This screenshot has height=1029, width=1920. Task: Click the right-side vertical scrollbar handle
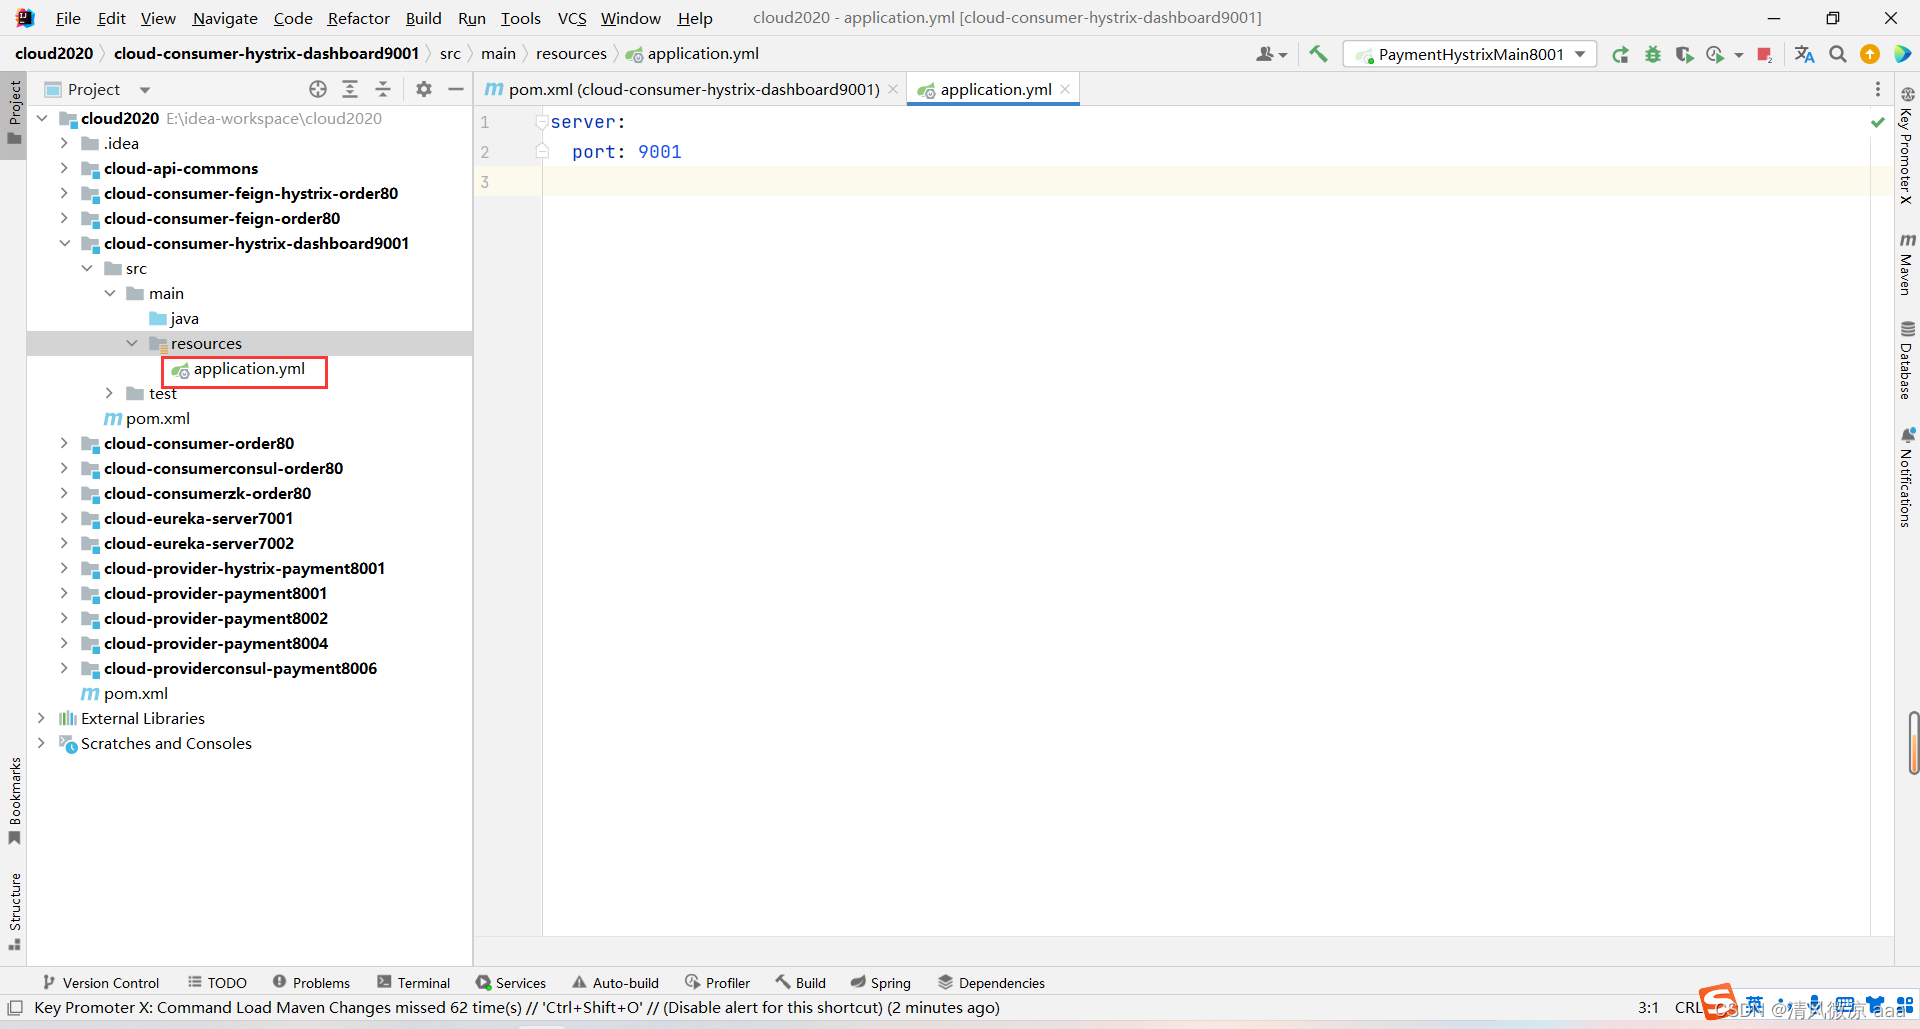pos(1913,743)
